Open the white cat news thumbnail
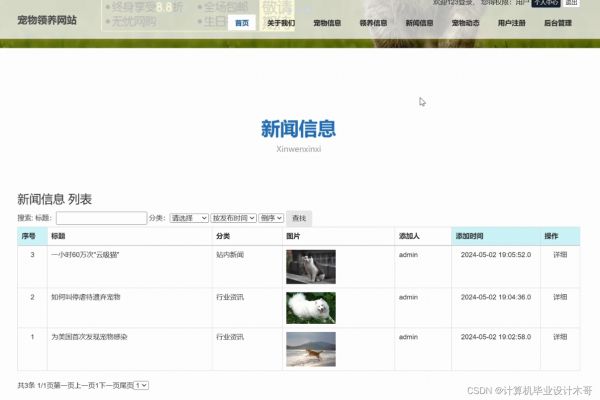600x400 pixels. (x=310, y=267)
